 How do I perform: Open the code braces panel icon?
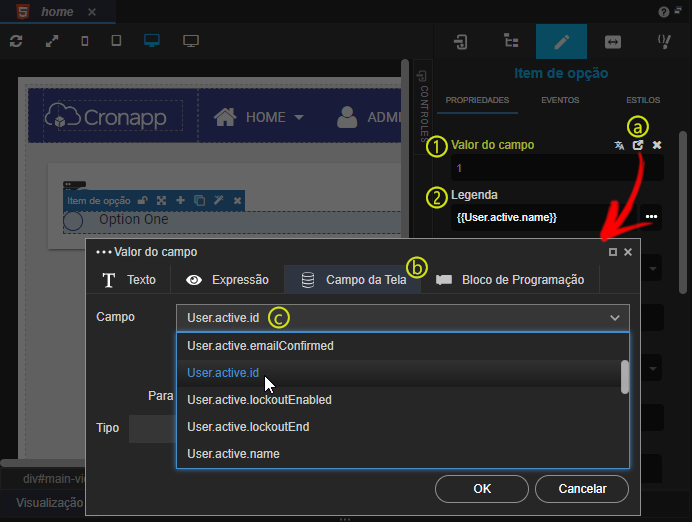[x=664, y=41]
